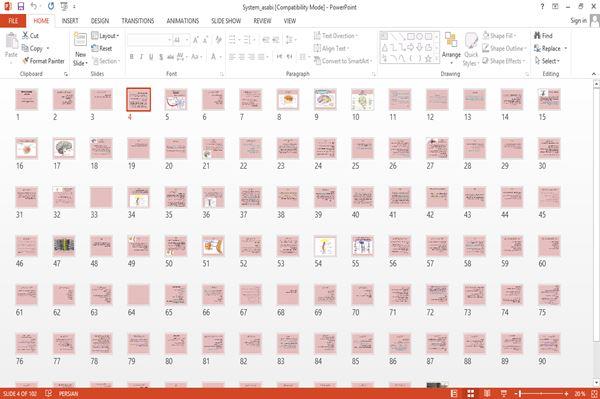
Task: Open the Arrange options
Action: (451, 49)
